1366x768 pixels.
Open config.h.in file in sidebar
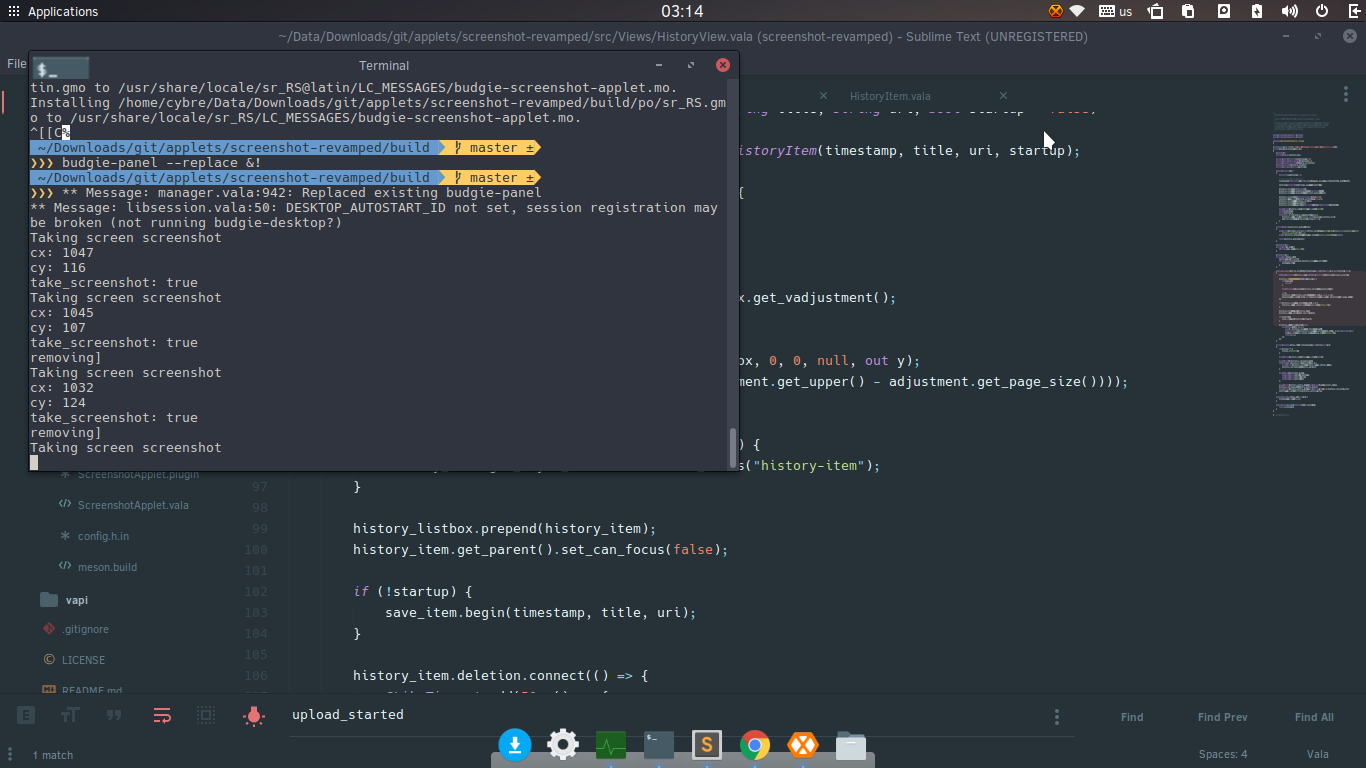[x=103, y=536]
